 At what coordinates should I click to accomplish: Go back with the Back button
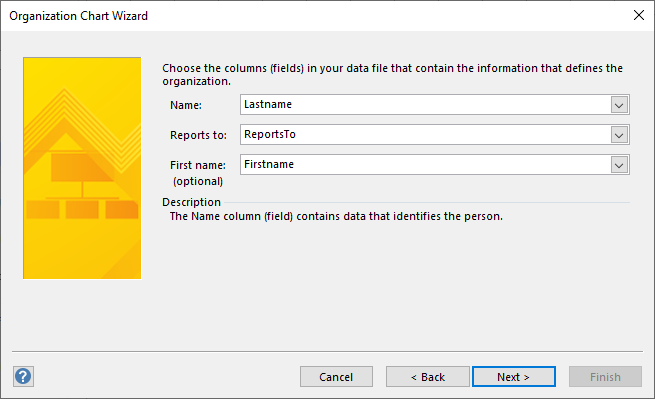tap(428, 377)
